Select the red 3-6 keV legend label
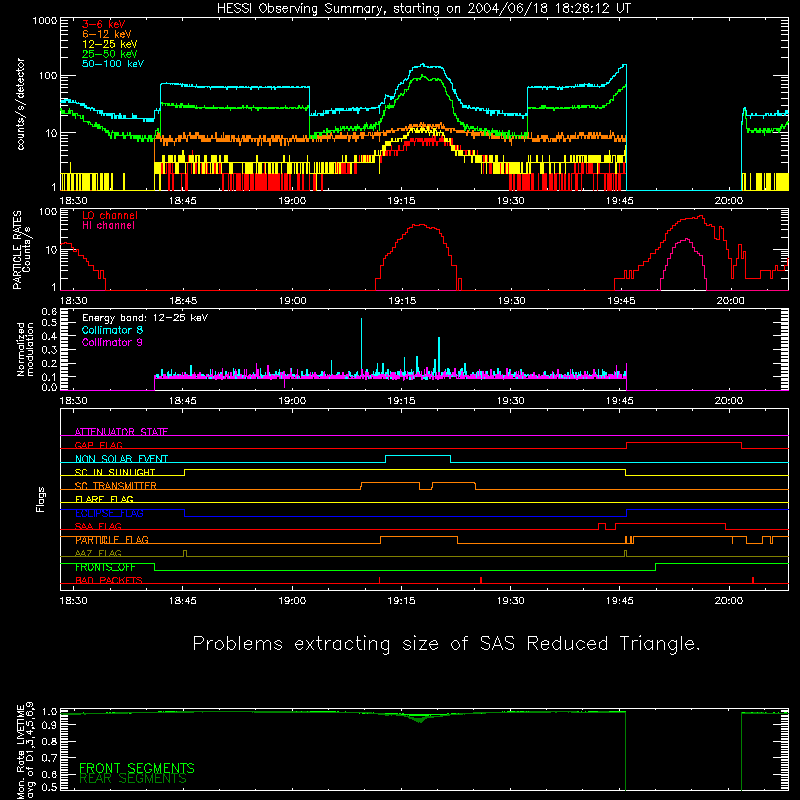The height and width of the screenshot is (800, 800). pos(104,24)
